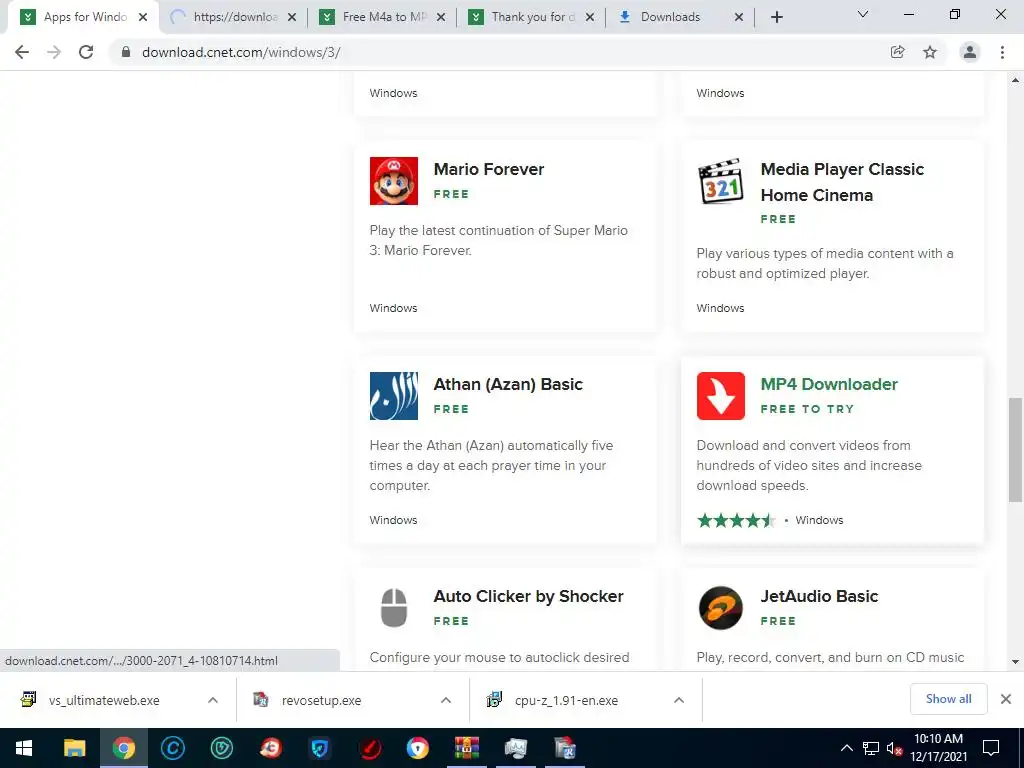Go forward using the forward arrow
The height and width of the screenshot is (768, 1024).
click(x=54, y=52)
